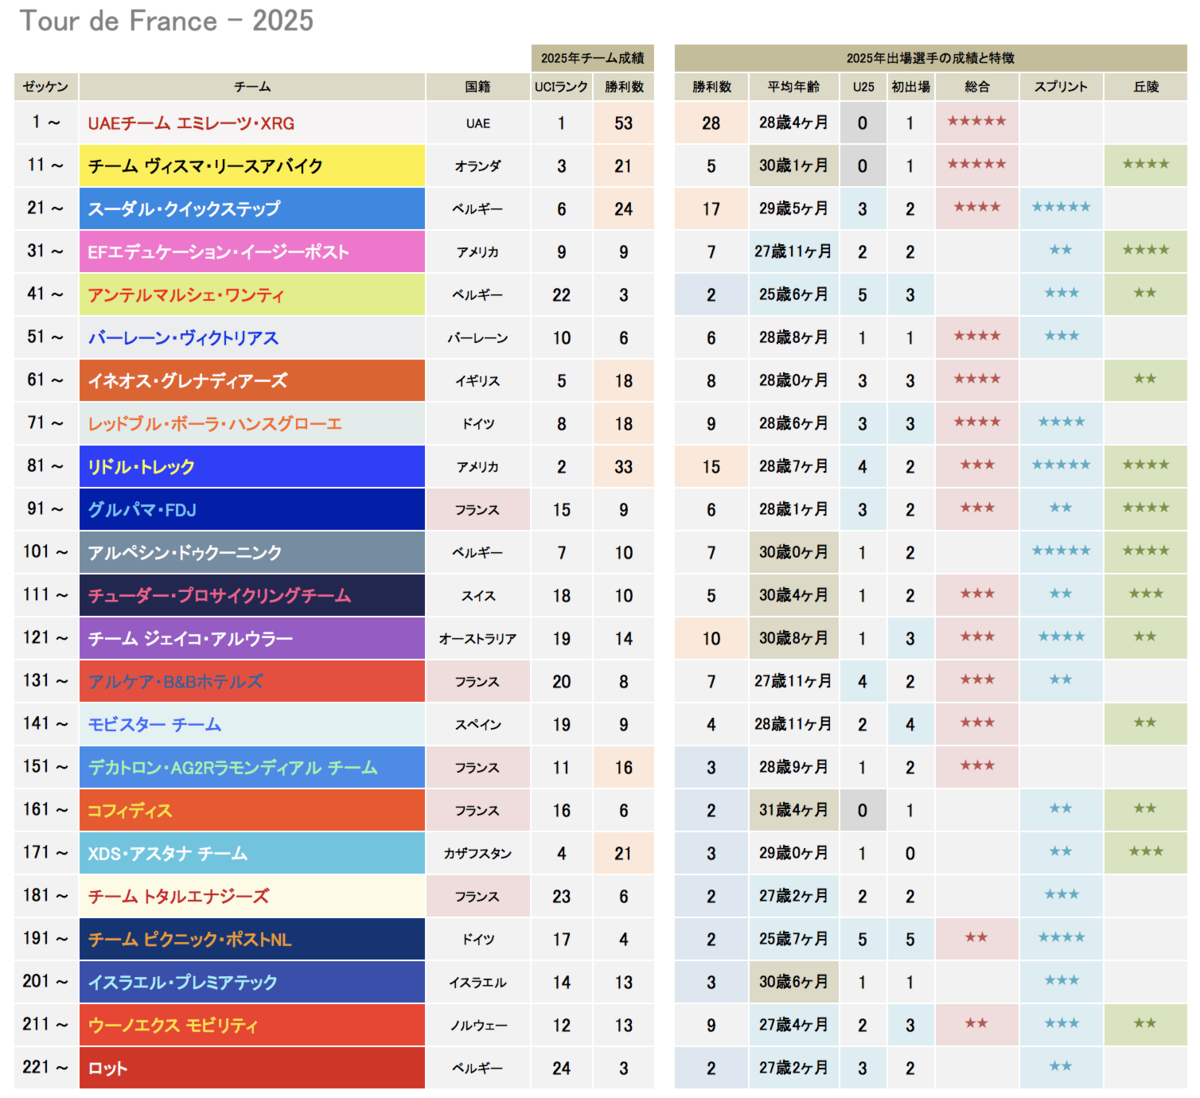Click team 'モビスター チーム'
This screenshot has height=1098, width=1200.
[x=252, y=725]
